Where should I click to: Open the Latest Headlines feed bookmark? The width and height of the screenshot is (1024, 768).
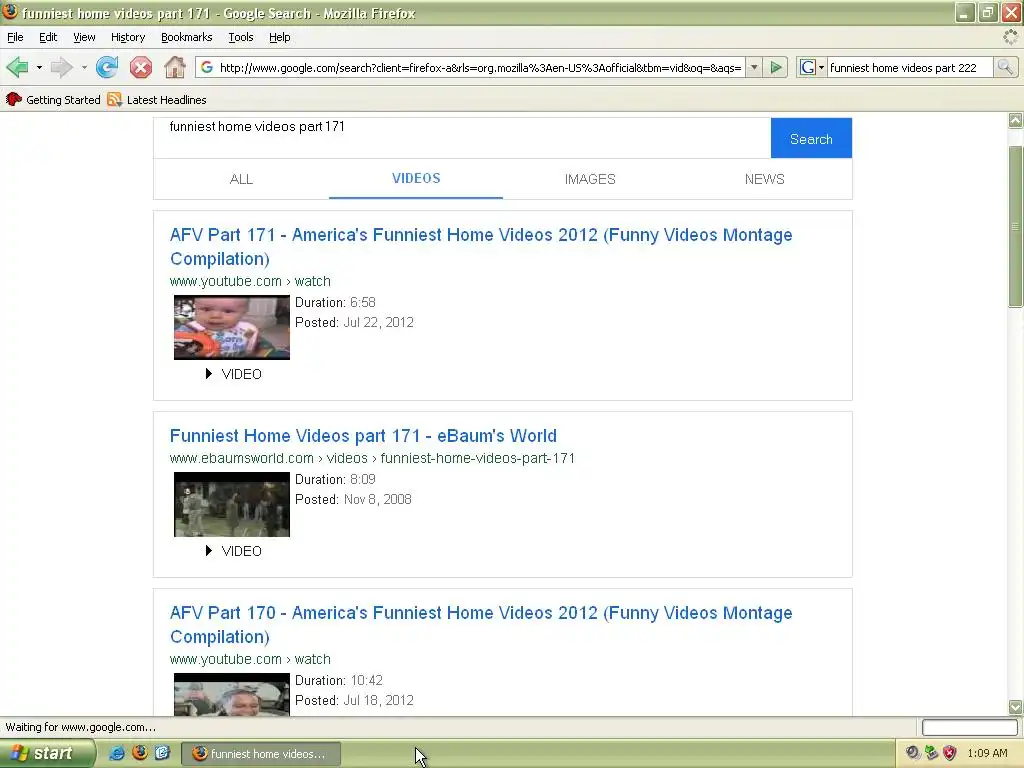(x=157, y=99)
